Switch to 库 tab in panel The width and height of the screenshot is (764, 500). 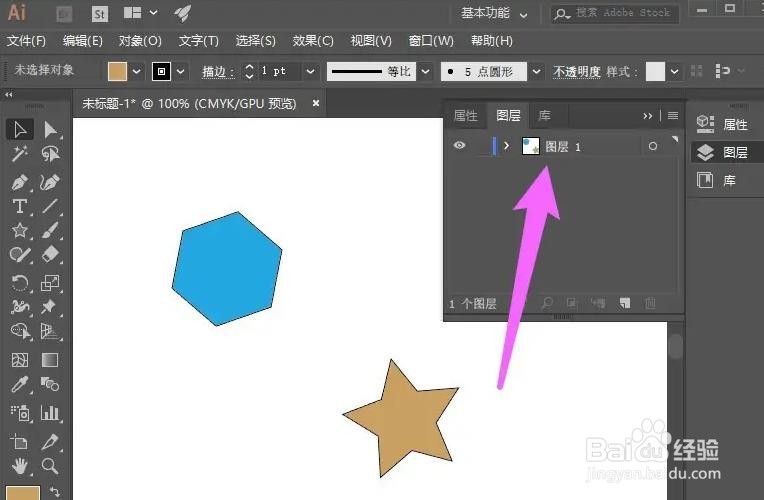pos(544,115)
